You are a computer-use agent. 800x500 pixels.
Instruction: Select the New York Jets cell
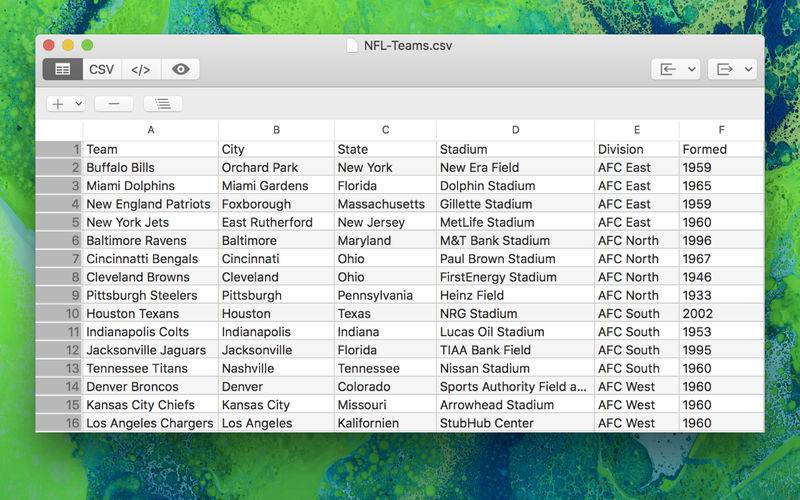[x=151, y=222]
